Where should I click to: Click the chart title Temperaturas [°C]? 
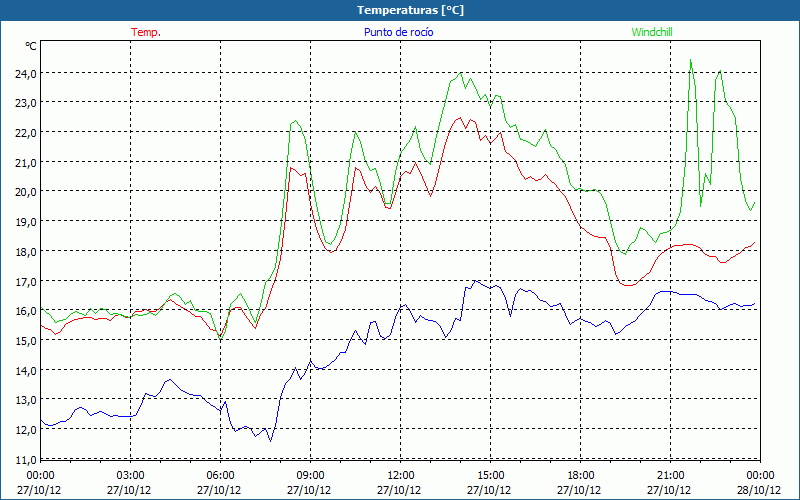coord(410,10)
